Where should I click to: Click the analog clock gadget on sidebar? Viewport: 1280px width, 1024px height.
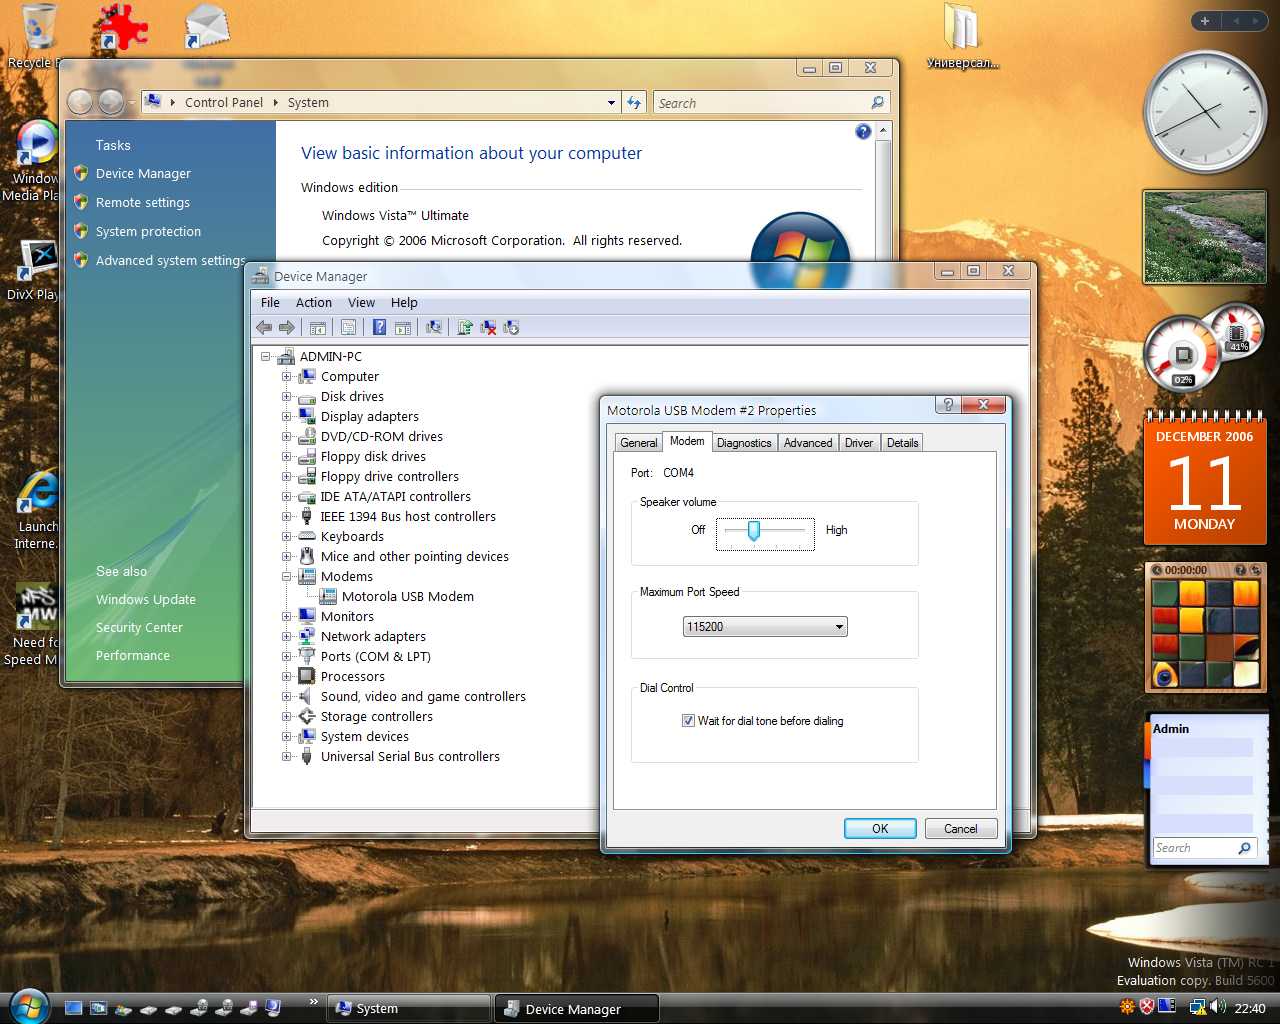click(1205, 112)
